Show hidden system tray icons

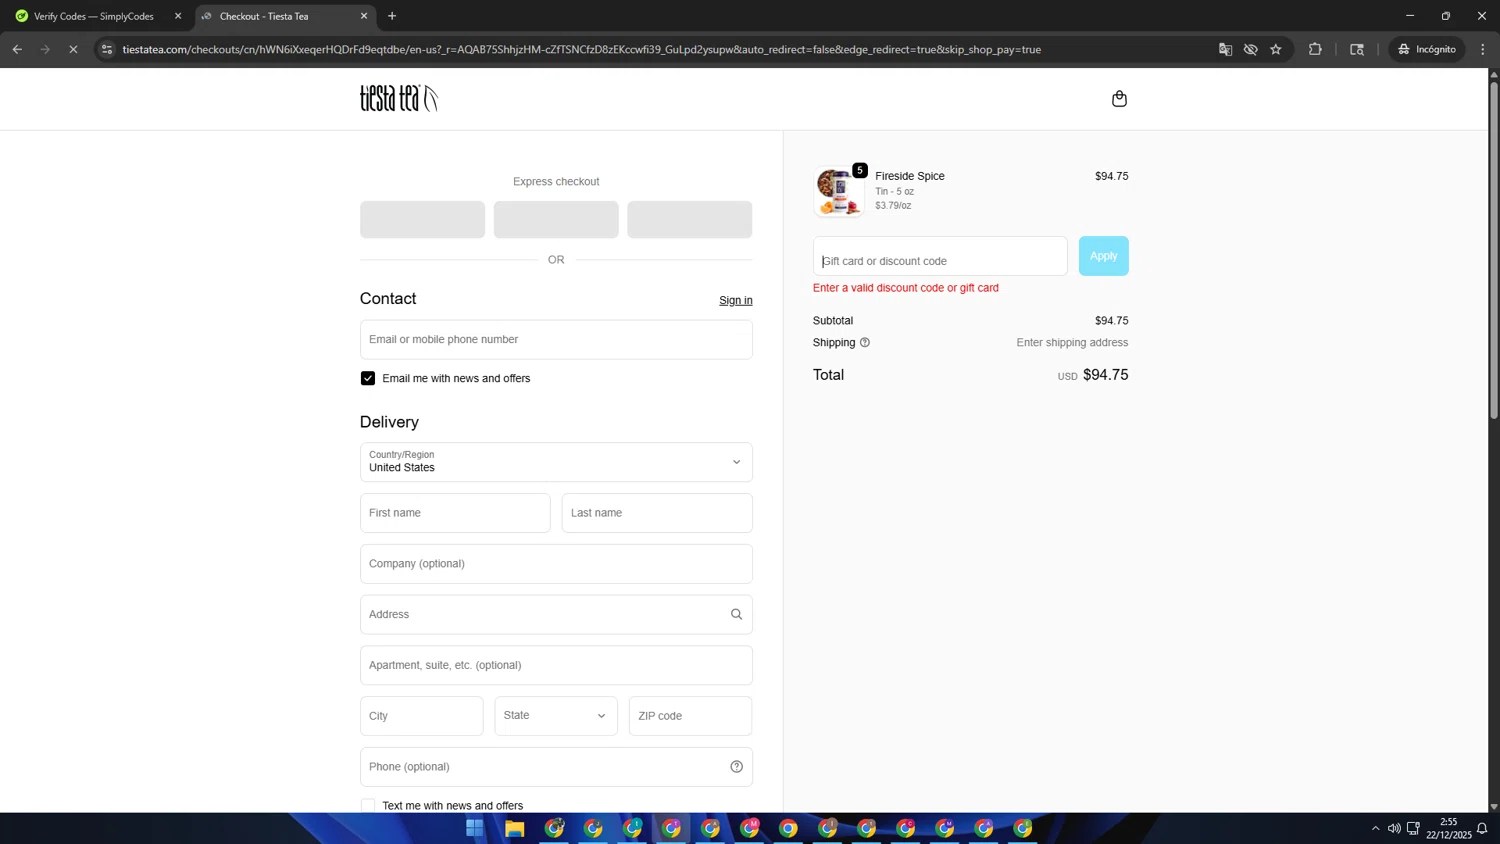click(1375, 828)
